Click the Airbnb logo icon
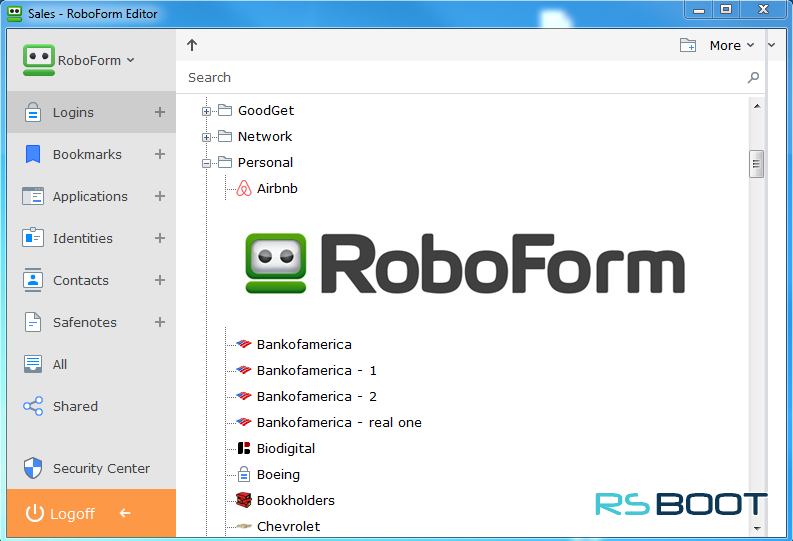This screenshot has height=541, width=793. tap(244, 188)
